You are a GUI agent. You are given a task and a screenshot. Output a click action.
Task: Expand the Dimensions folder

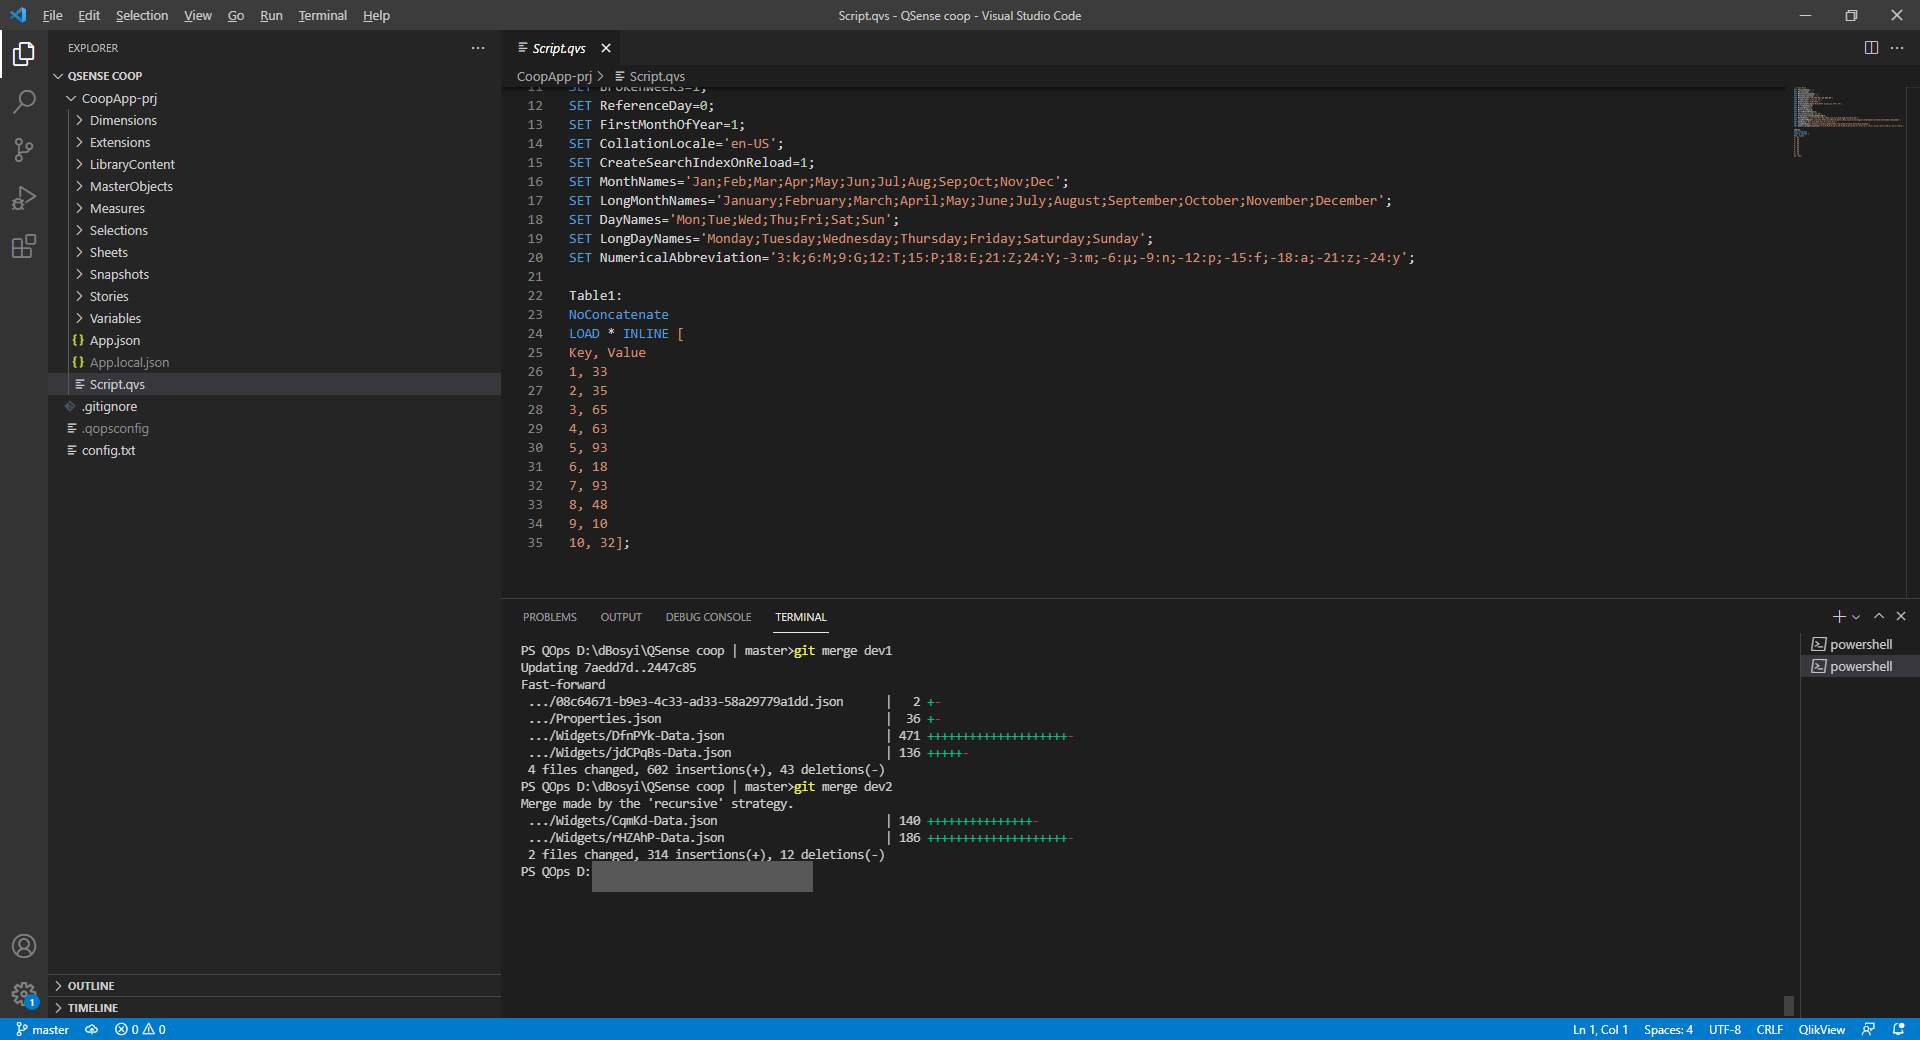tap(123, 121)
